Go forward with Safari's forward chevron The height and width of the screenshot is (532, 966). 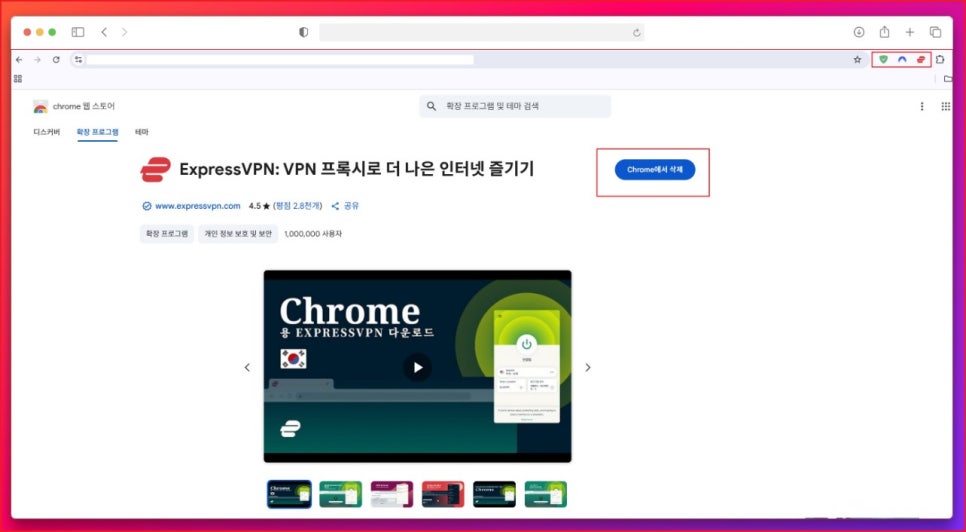pos(124,32)
